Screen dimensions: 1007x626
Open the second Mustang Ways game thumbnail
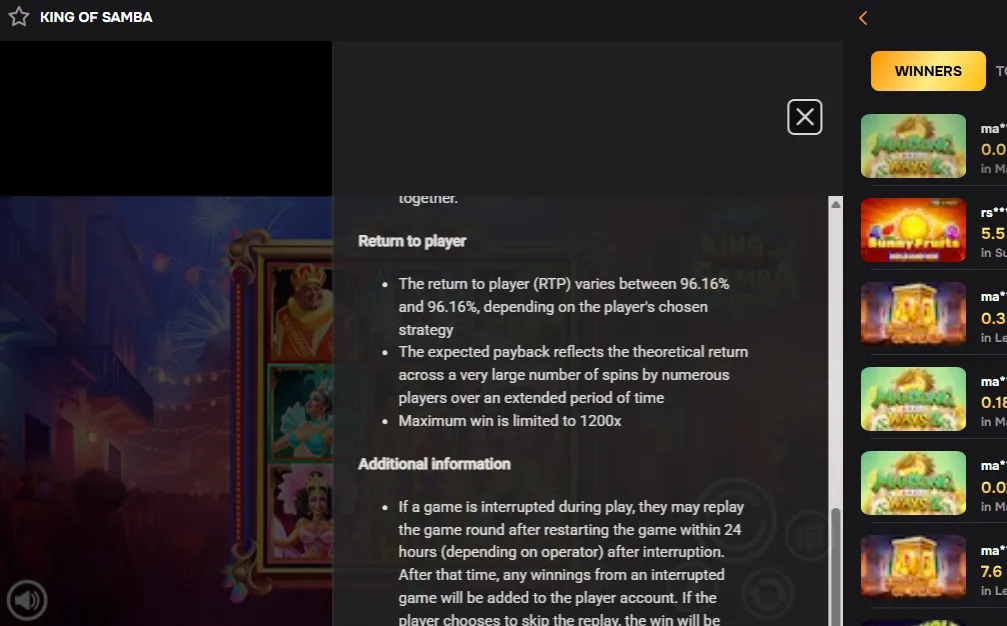coord(913,399)
